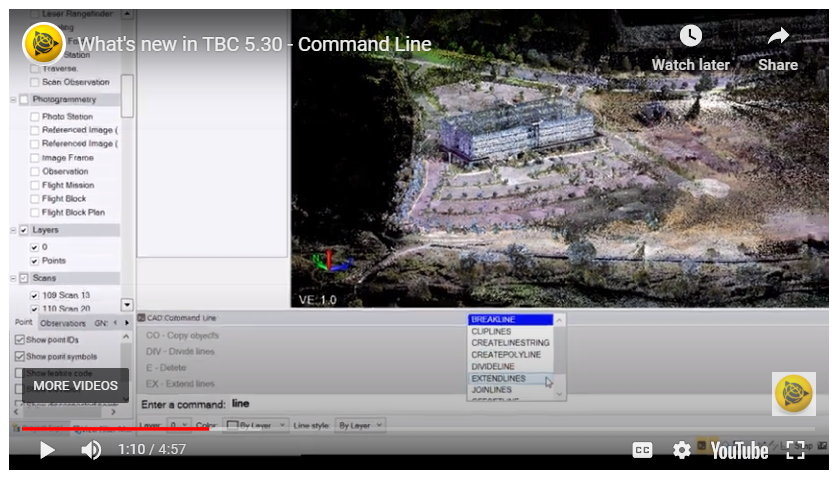
Task: Click command list scroll-down arrow
Action: coord(559,394)
